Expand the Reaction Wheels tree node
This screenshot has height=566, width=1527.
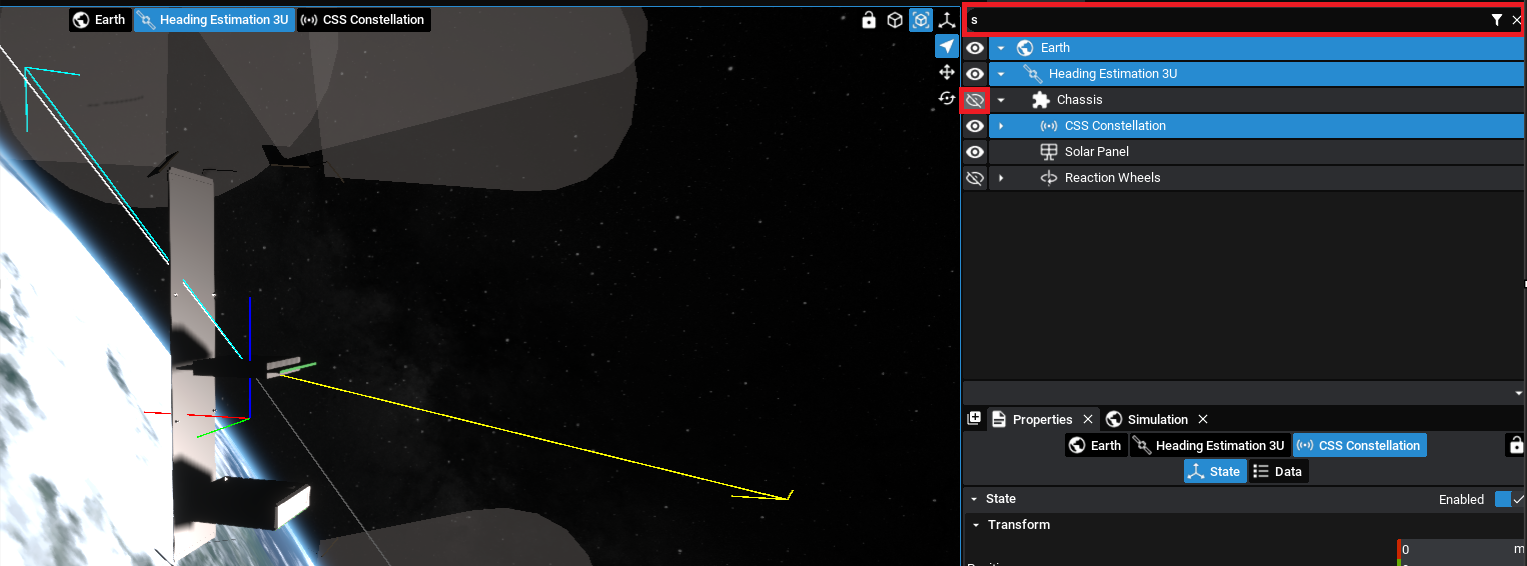1001,178
